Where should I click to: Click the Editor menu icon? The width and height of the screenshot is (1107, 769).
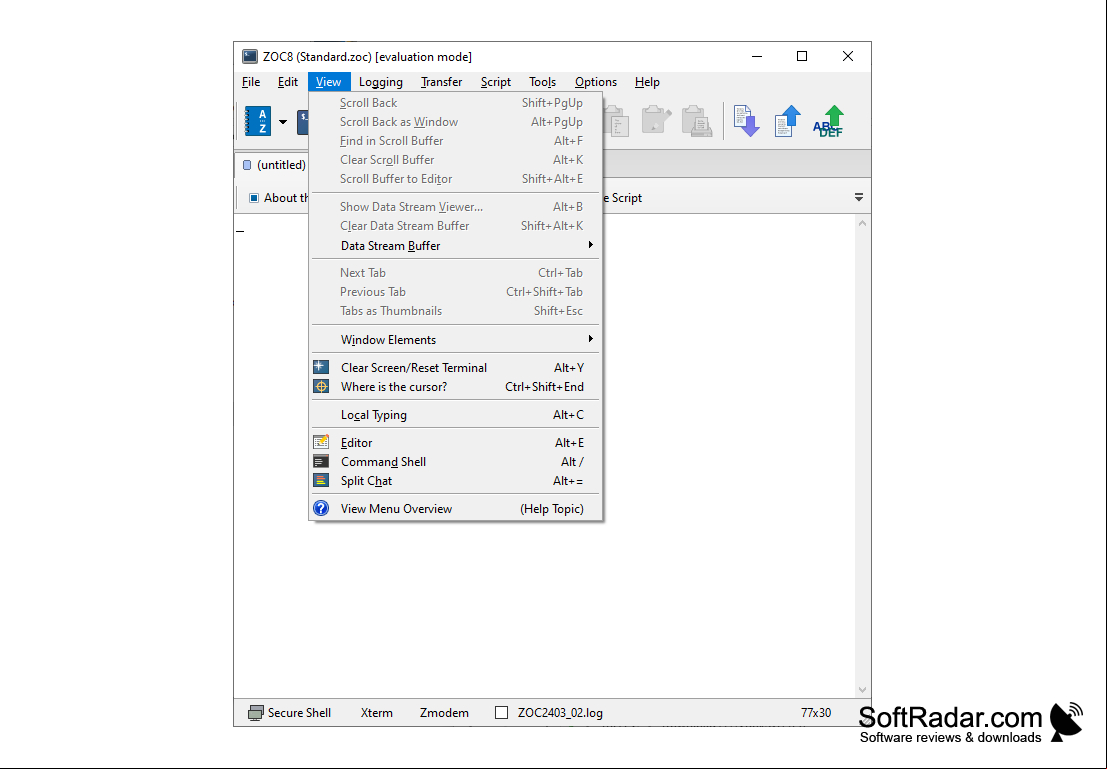click(x=321, y=442)
